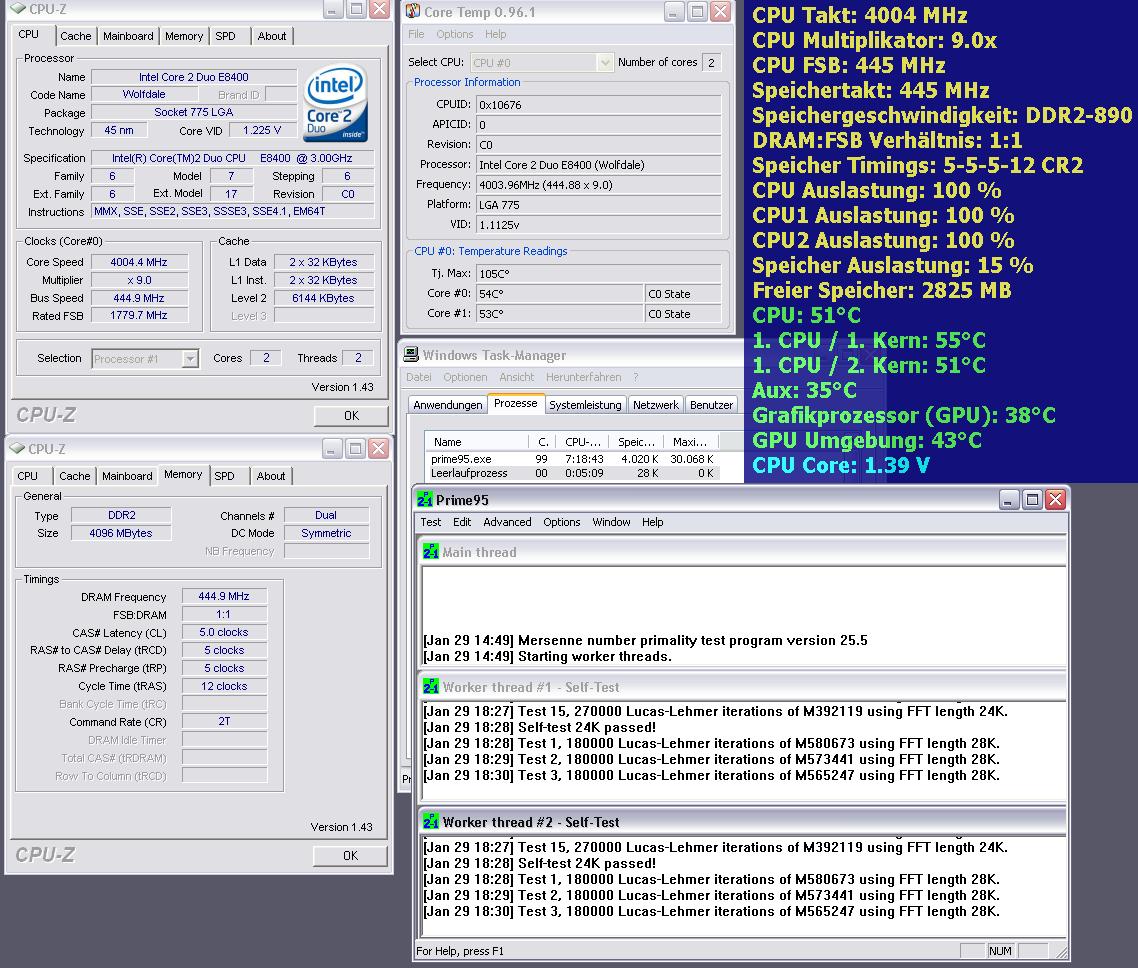
Task: Sort processes by CPU-time column header
Action: pos(583,442)
